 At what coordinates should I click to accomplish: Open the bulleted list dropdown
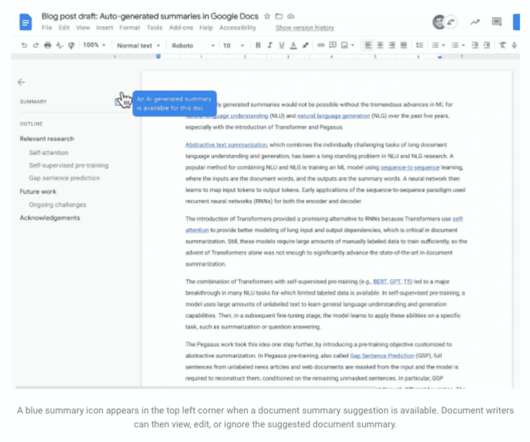[458, 45]
